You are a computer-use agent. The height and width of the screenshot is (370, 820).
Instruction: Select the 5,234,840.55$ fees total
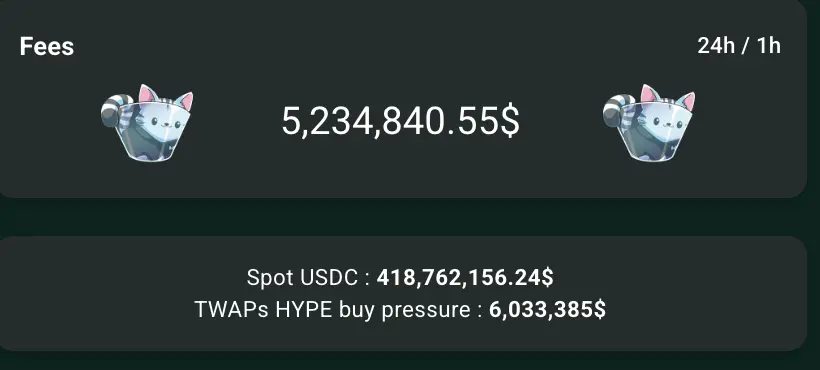(401, 121)
